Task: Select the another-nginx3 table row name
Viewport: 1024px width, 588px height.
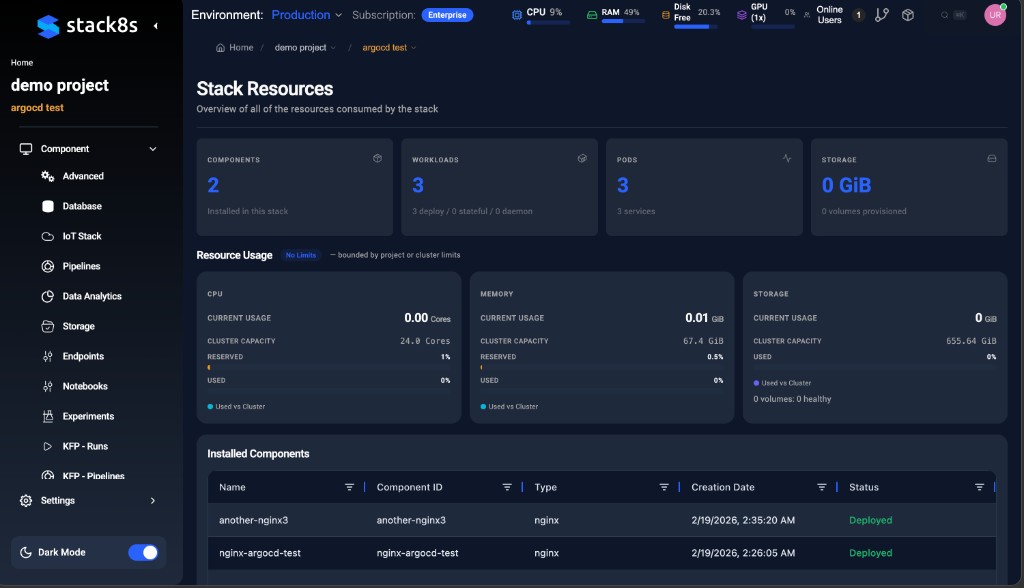Action: tap(253, 520)
